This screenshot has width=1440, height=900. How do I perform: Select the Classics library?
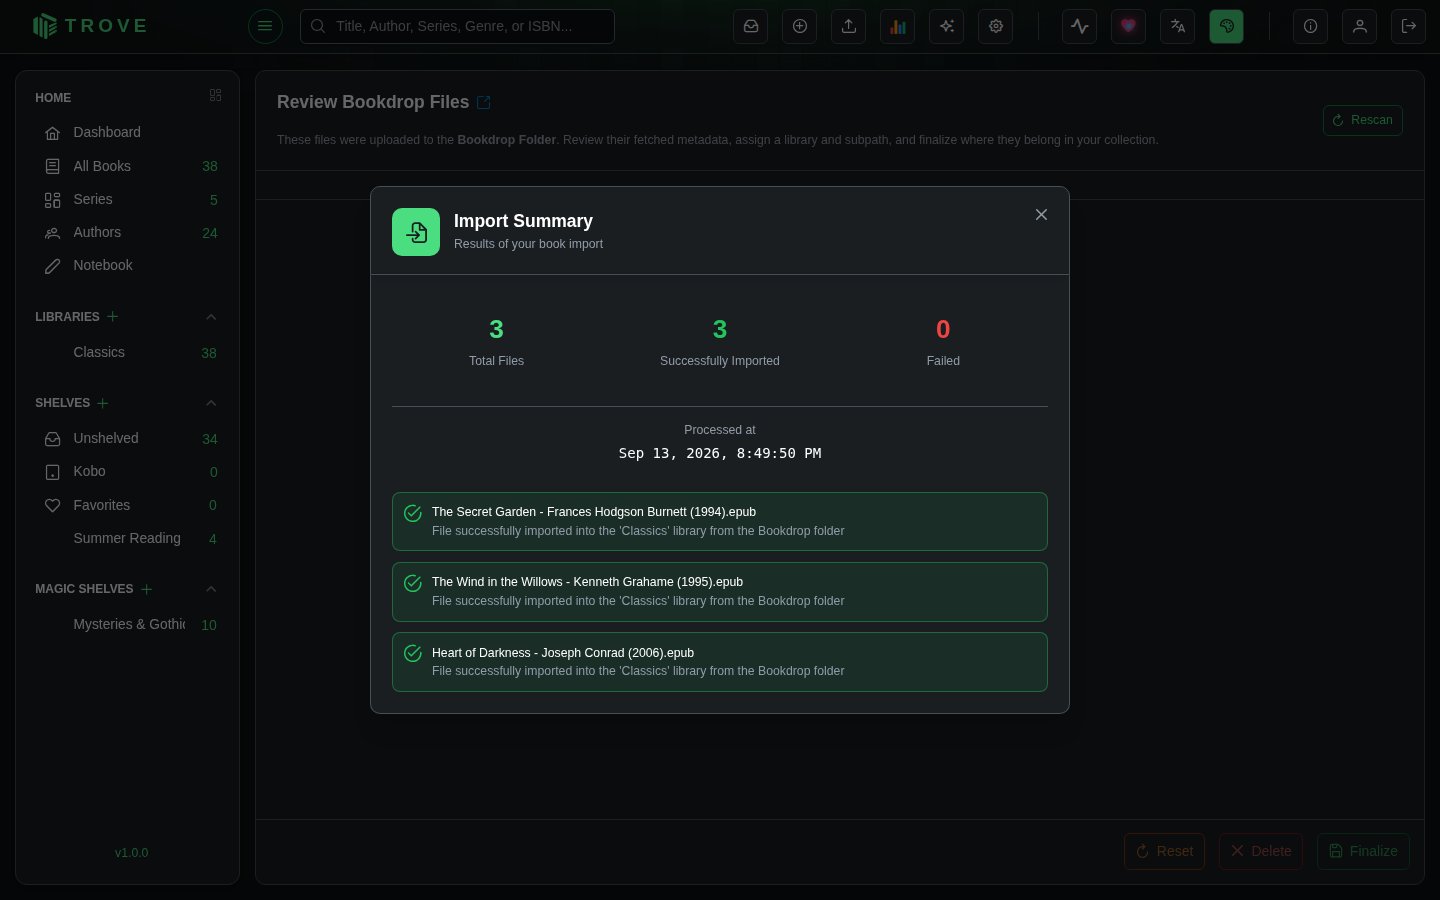click(x=127, y=352)
